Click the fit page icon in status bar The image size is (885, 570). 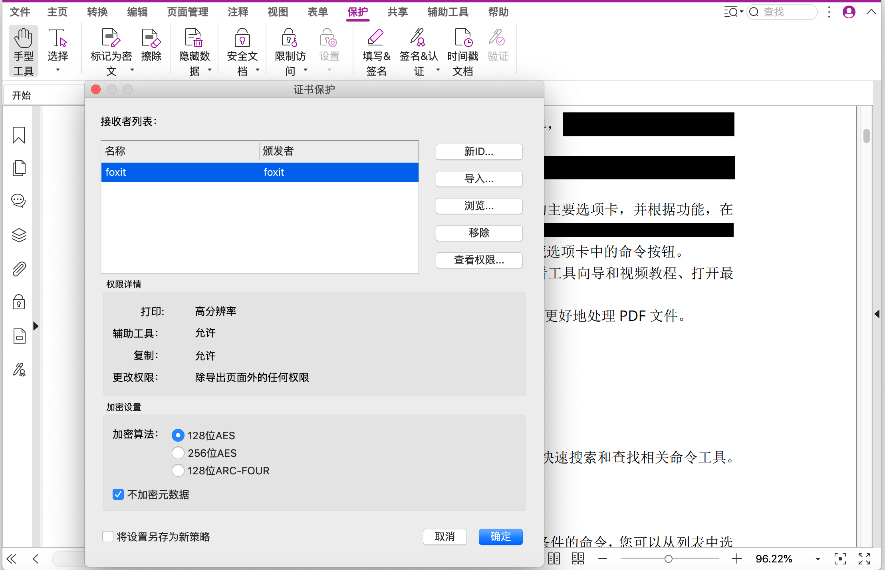point(840,559)
